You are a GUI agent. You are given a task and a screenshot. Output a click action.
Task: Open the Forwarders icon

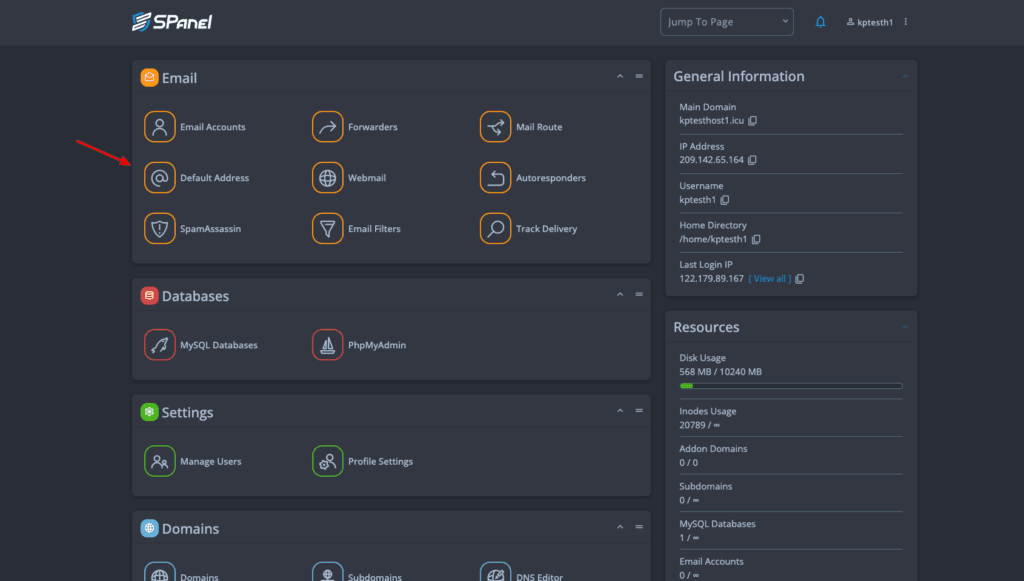327,127
